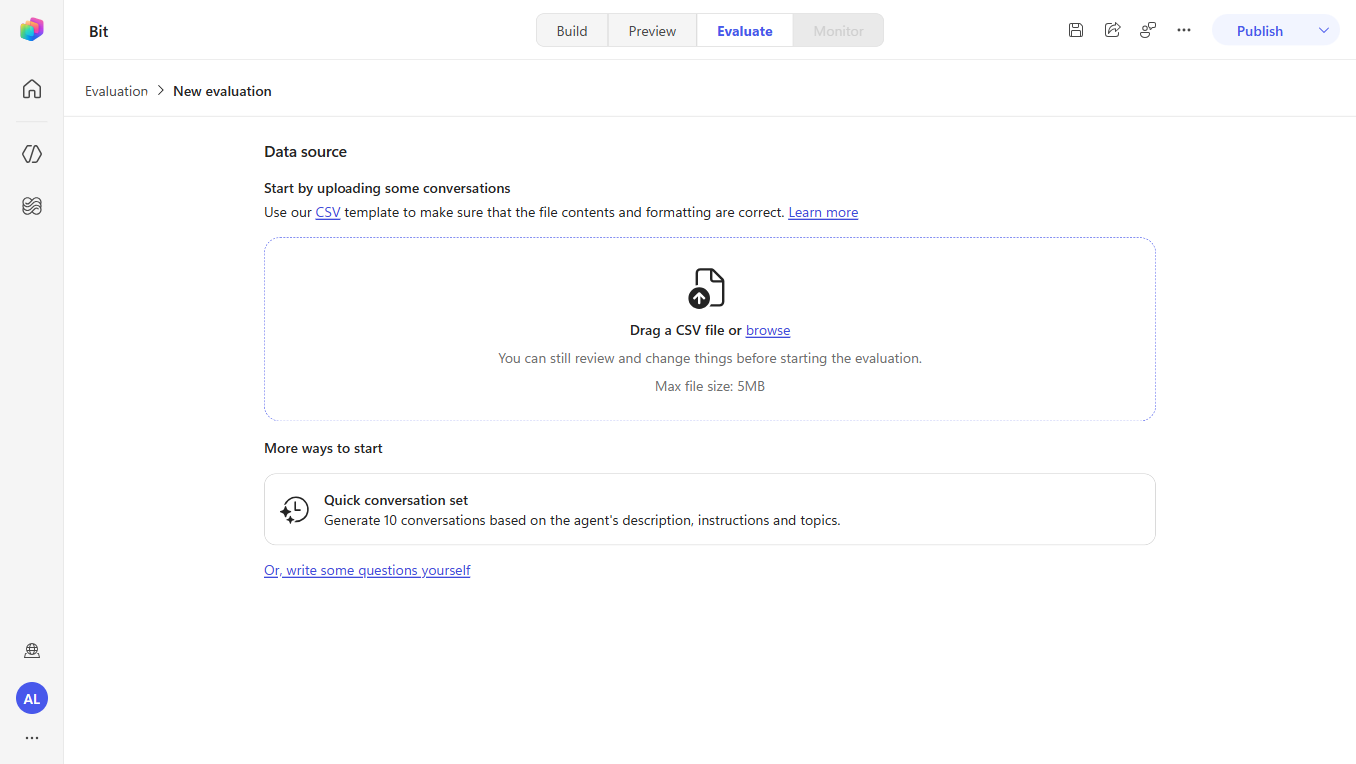Click the save icon in the top bar
Screen dimensions: 1356x764
tap(1076, 30)
